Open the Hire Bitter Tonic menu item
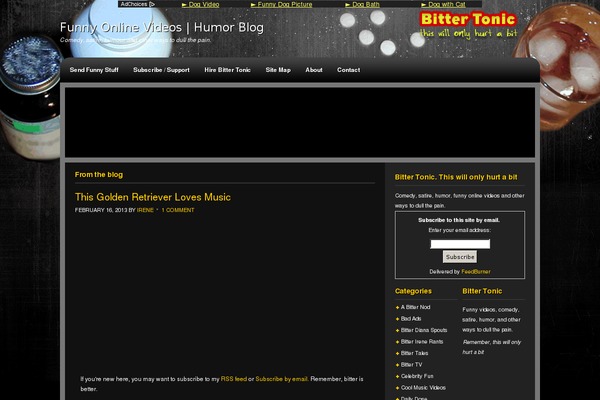 (x=227, y=70)
